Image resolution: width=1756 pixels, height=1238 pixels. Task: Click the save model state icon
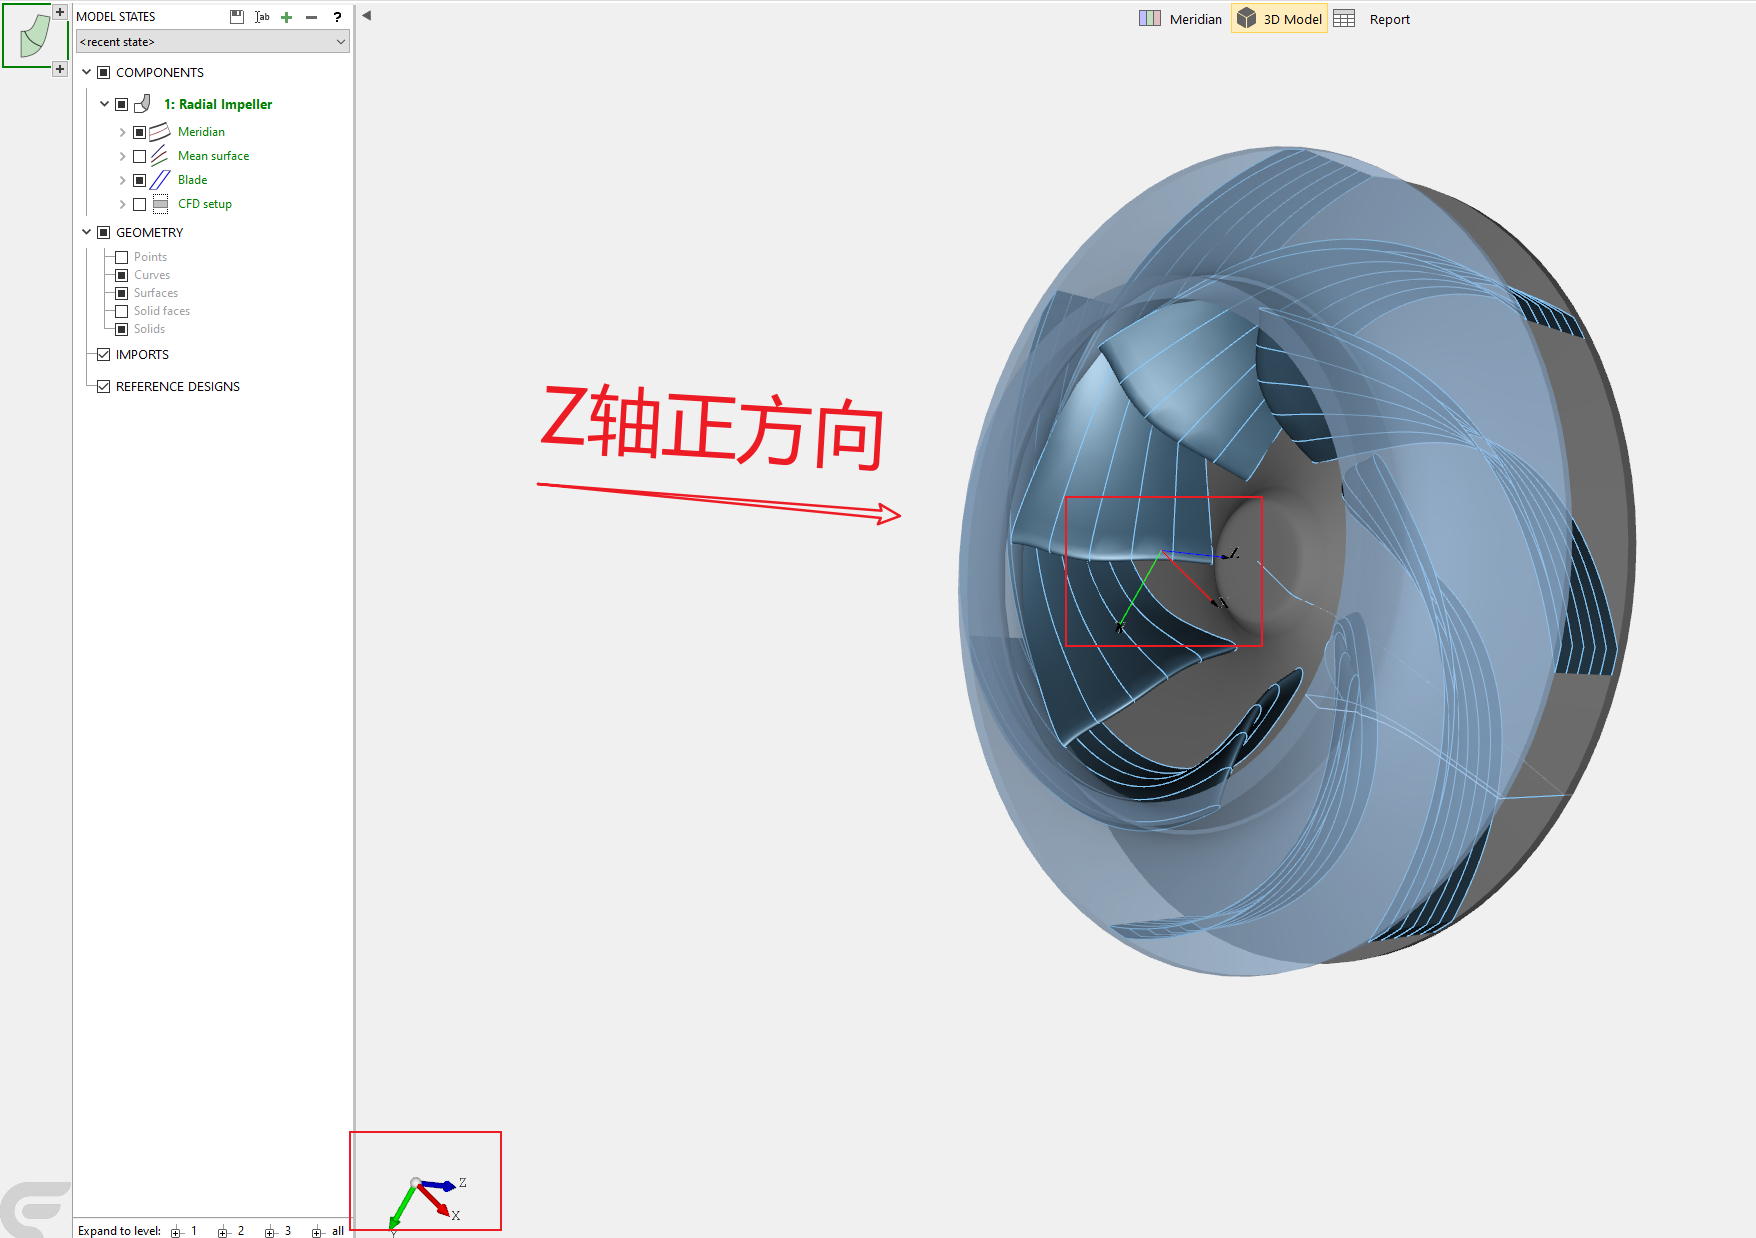(237, 17)
